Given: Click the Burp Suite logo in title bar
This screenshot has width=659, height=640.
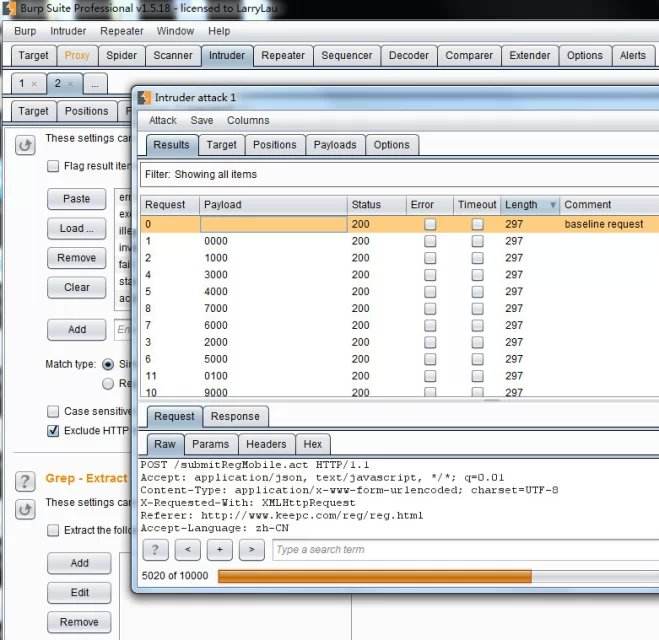Looking at the screenshot, I should tap(9, 8).
